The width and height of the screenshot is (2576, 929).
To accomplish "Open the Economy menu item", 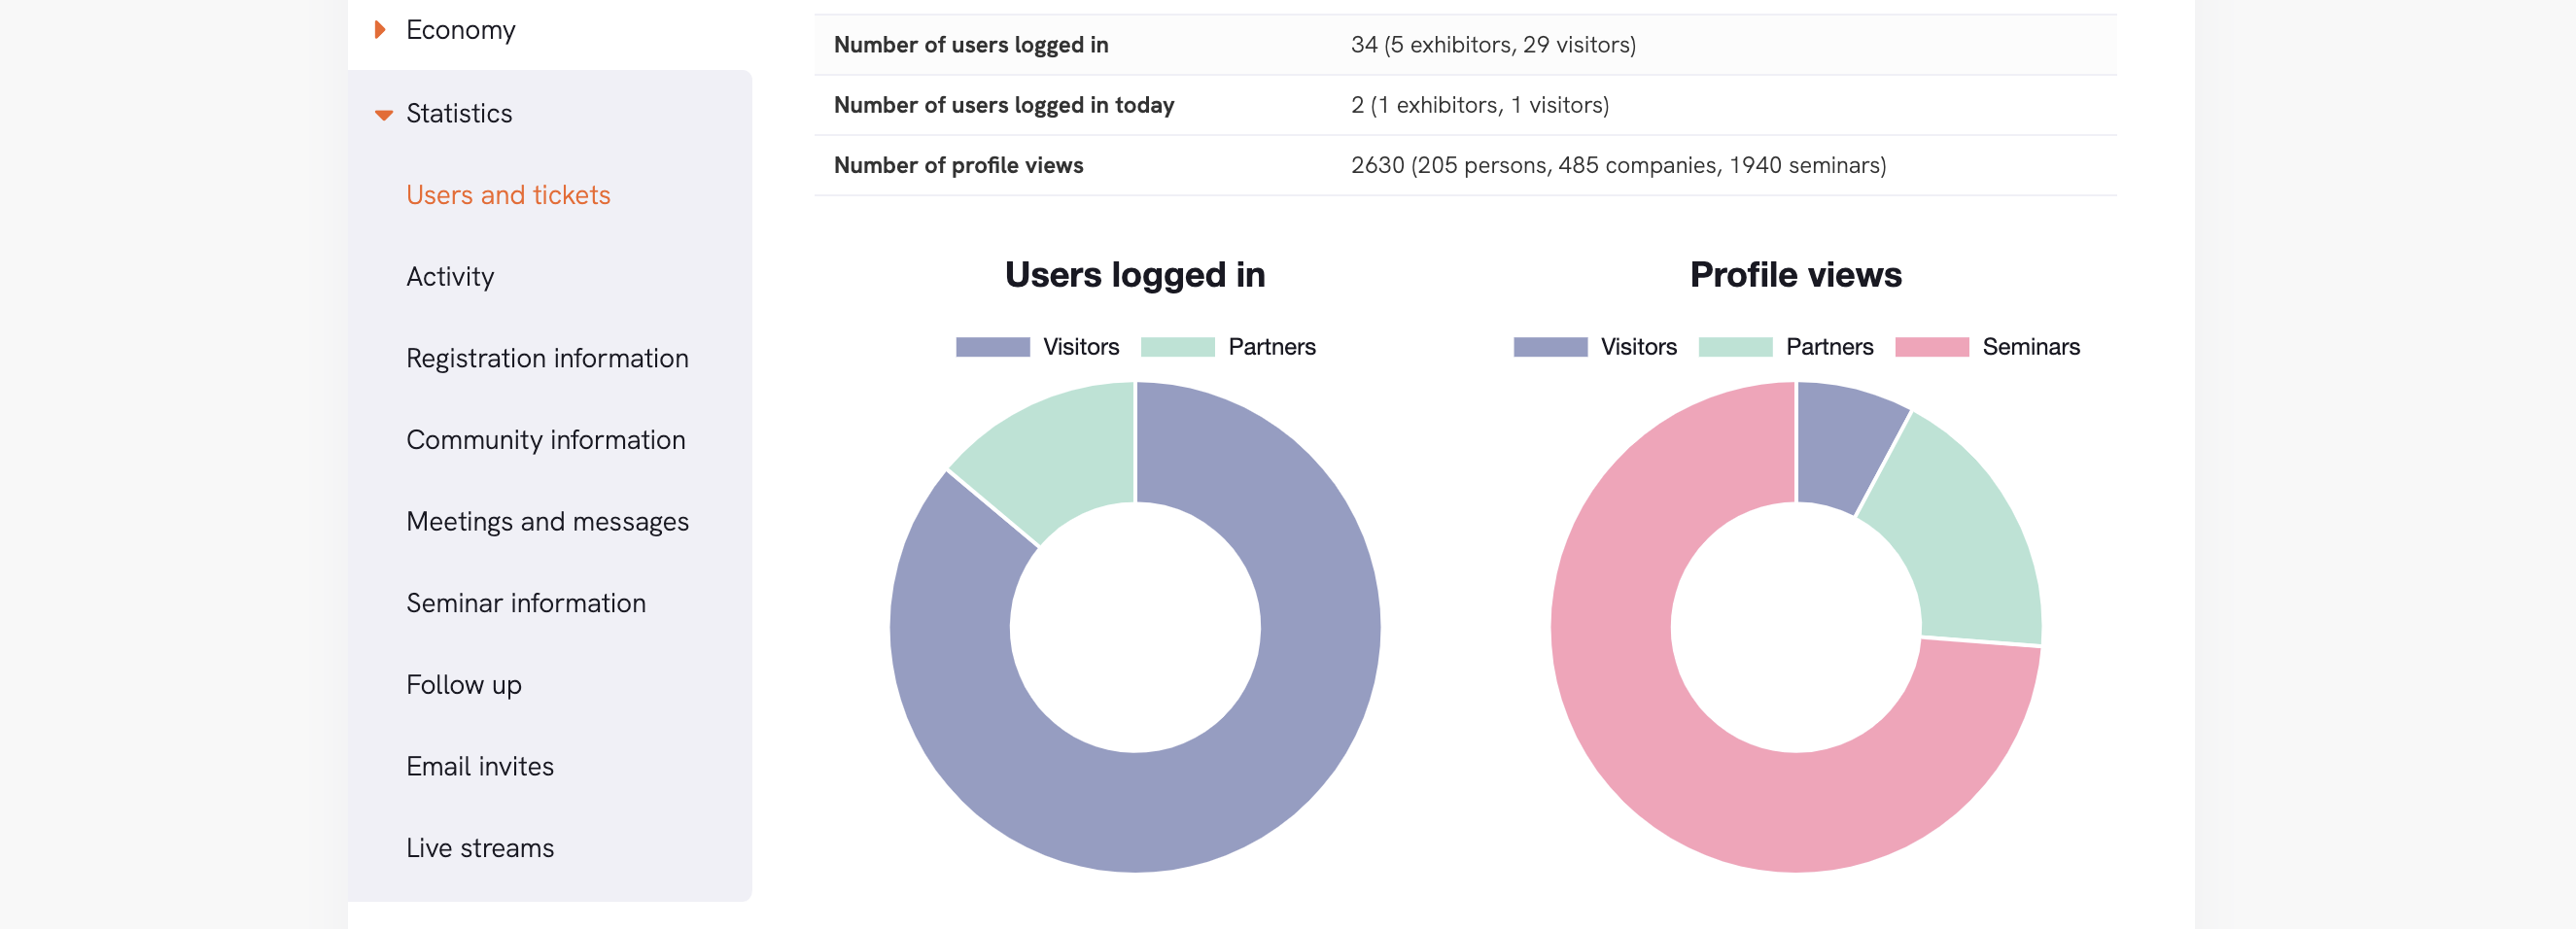I will (460, 30).
